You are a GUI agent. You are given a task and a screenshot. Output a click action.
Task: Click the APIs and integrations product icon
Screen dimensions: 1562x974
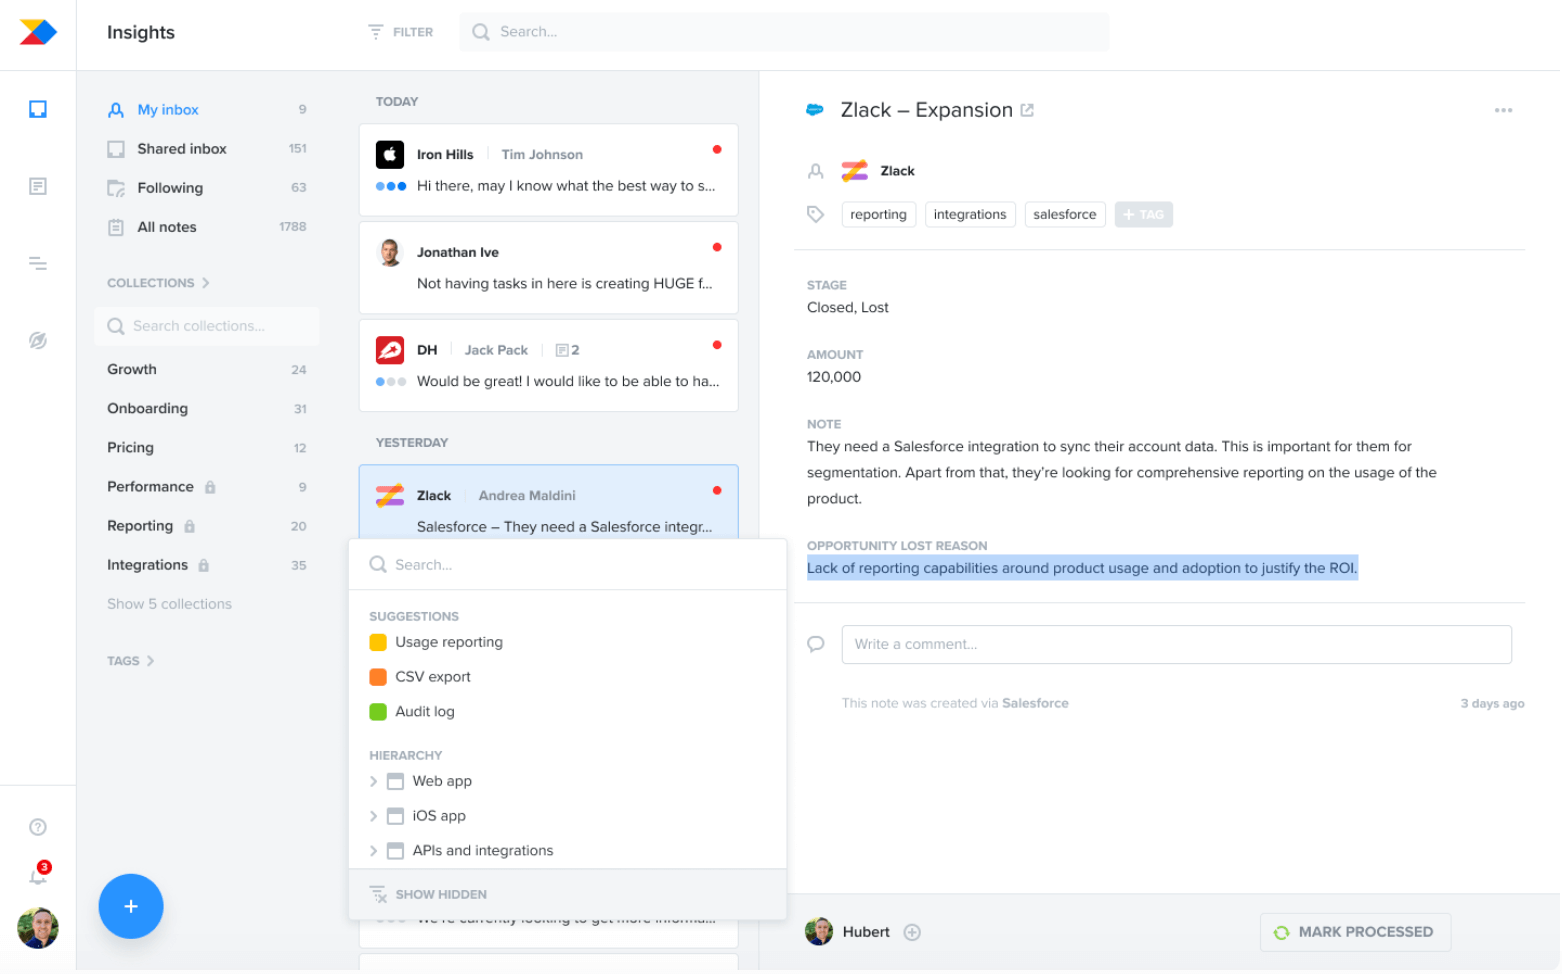click(395, 851)
